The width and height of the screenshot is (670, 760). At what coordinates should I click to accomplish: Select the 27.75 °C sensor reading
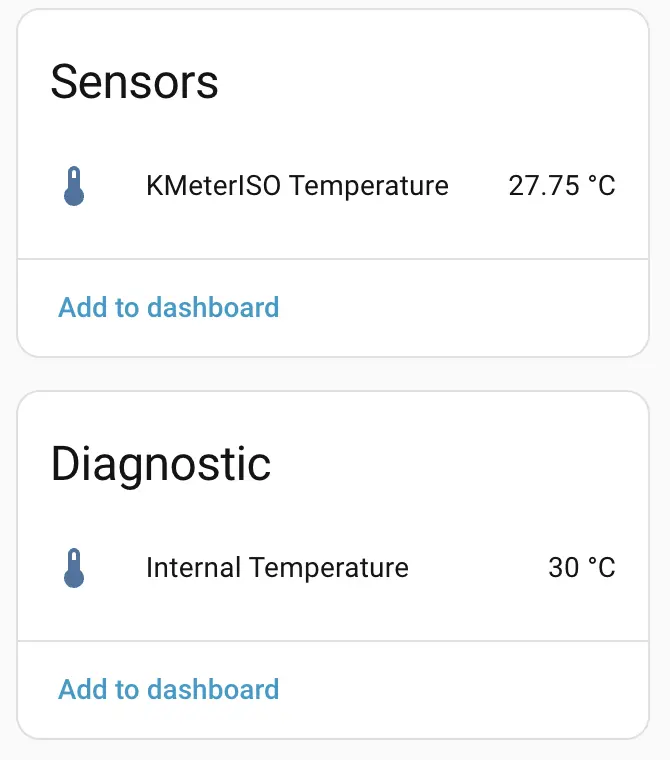click(x=562, y=186)
